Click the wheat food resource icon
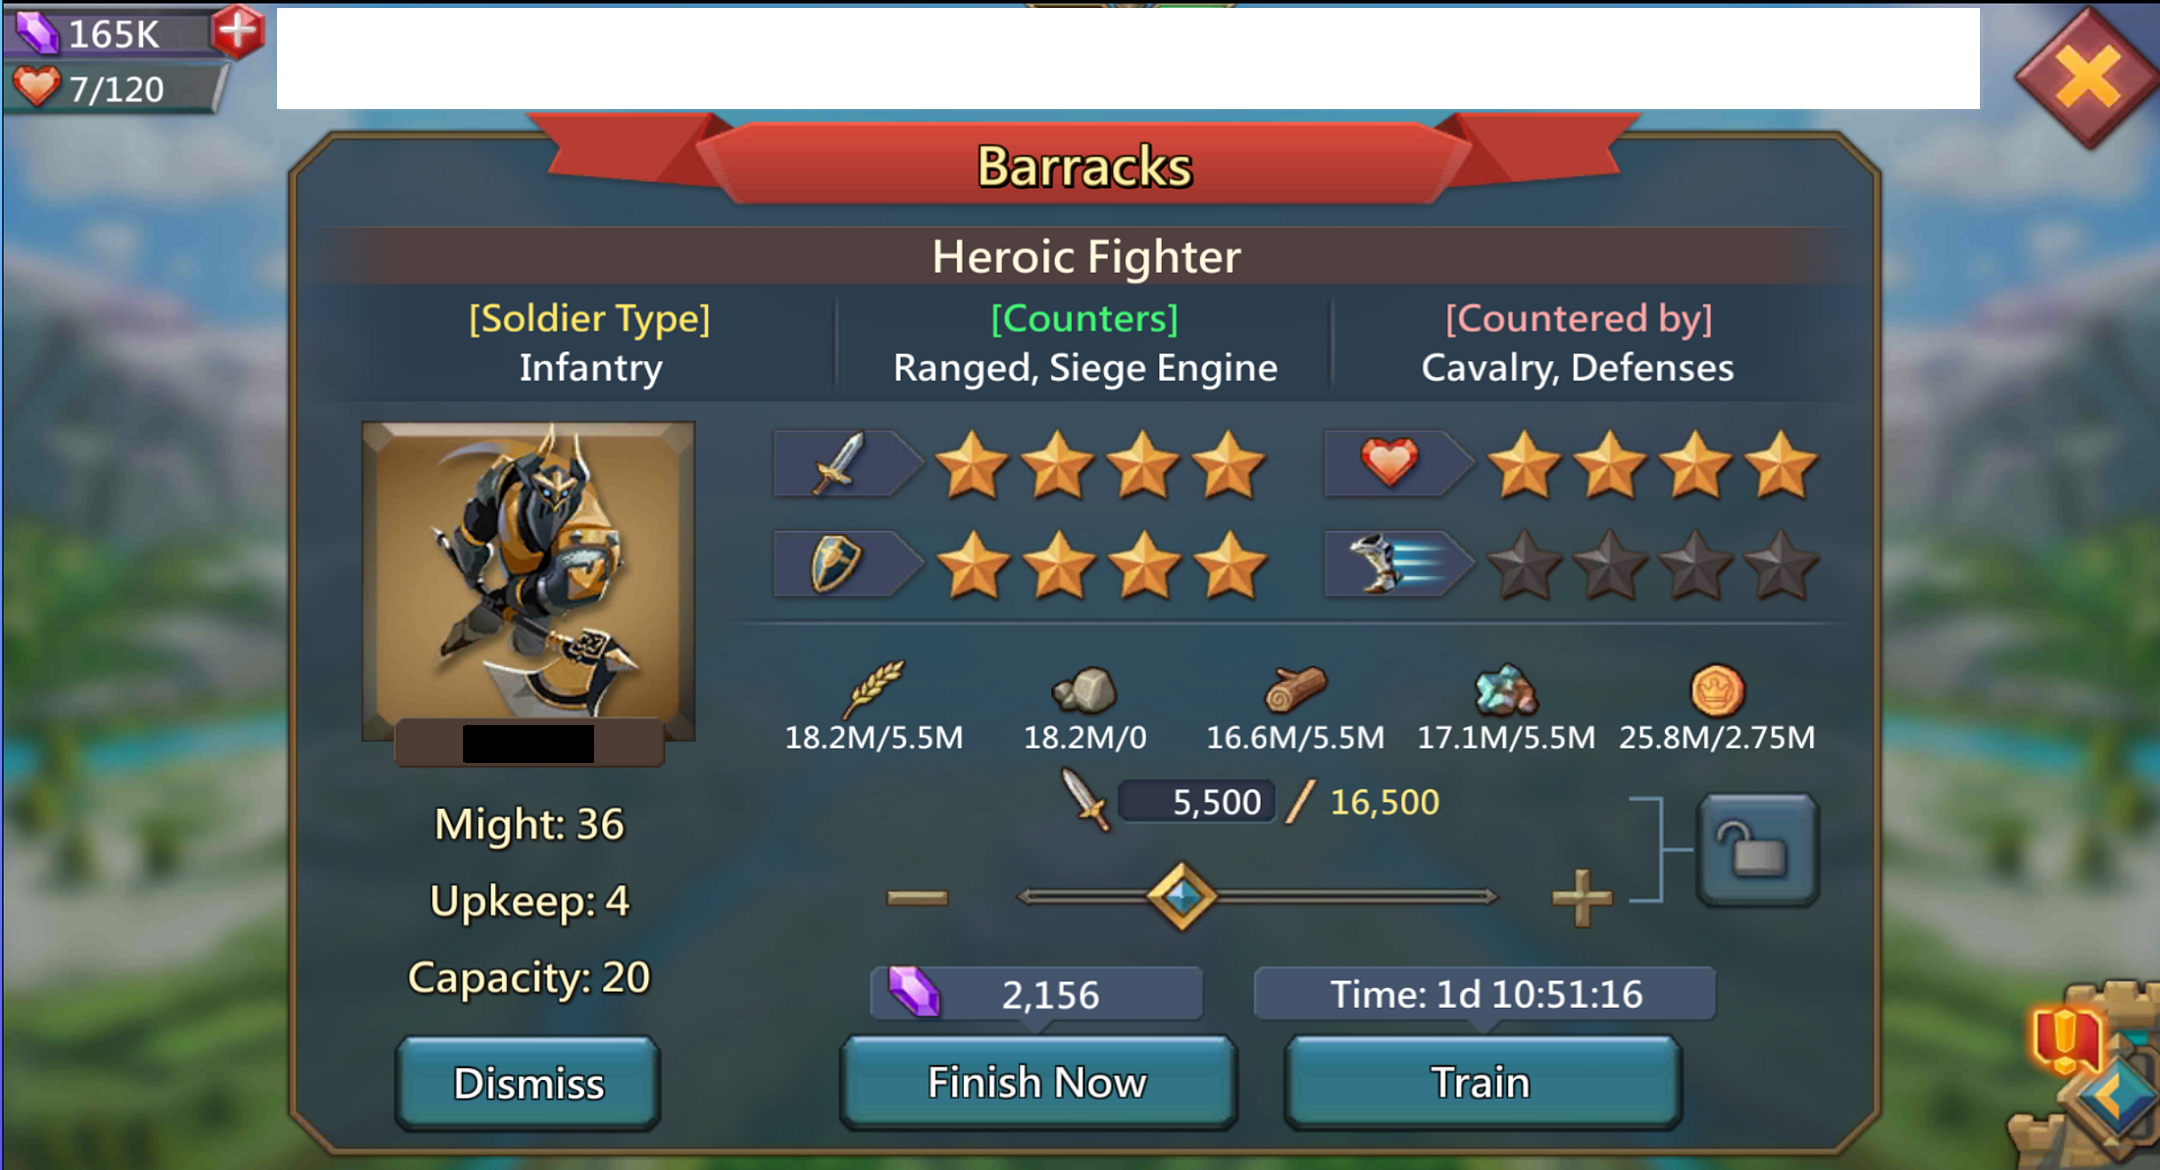Viewport: 2160px width, 1170px height. click(x=874, y=689)
